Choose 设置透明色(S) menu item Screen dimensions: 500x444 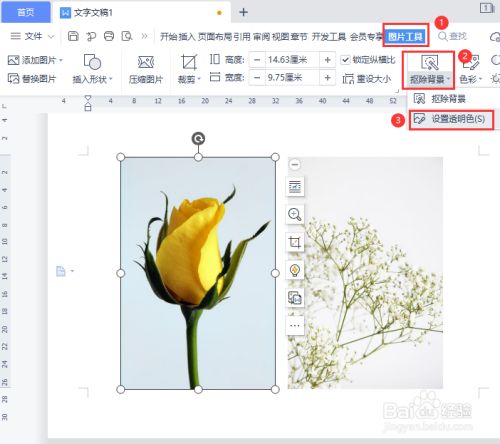(452, 119)
